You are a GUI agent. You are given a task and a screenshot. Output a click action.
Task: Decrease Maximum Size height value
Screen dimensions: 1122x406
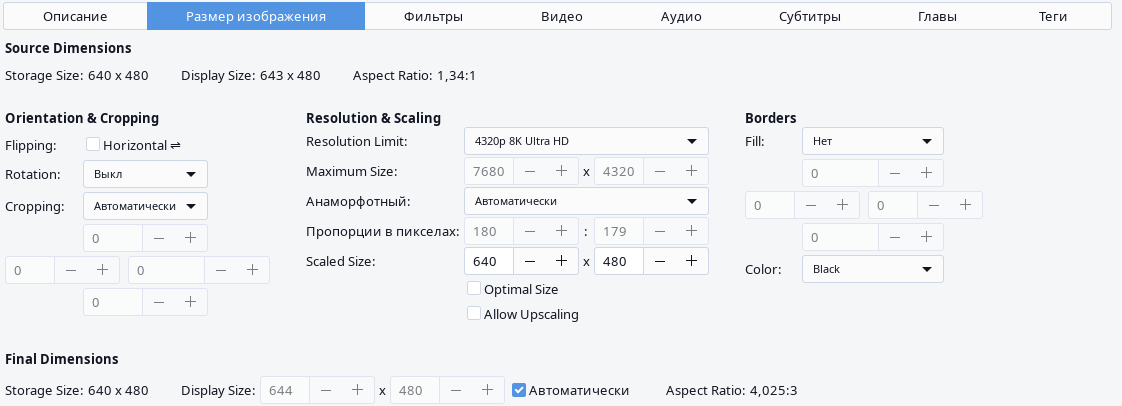point(659,171)
